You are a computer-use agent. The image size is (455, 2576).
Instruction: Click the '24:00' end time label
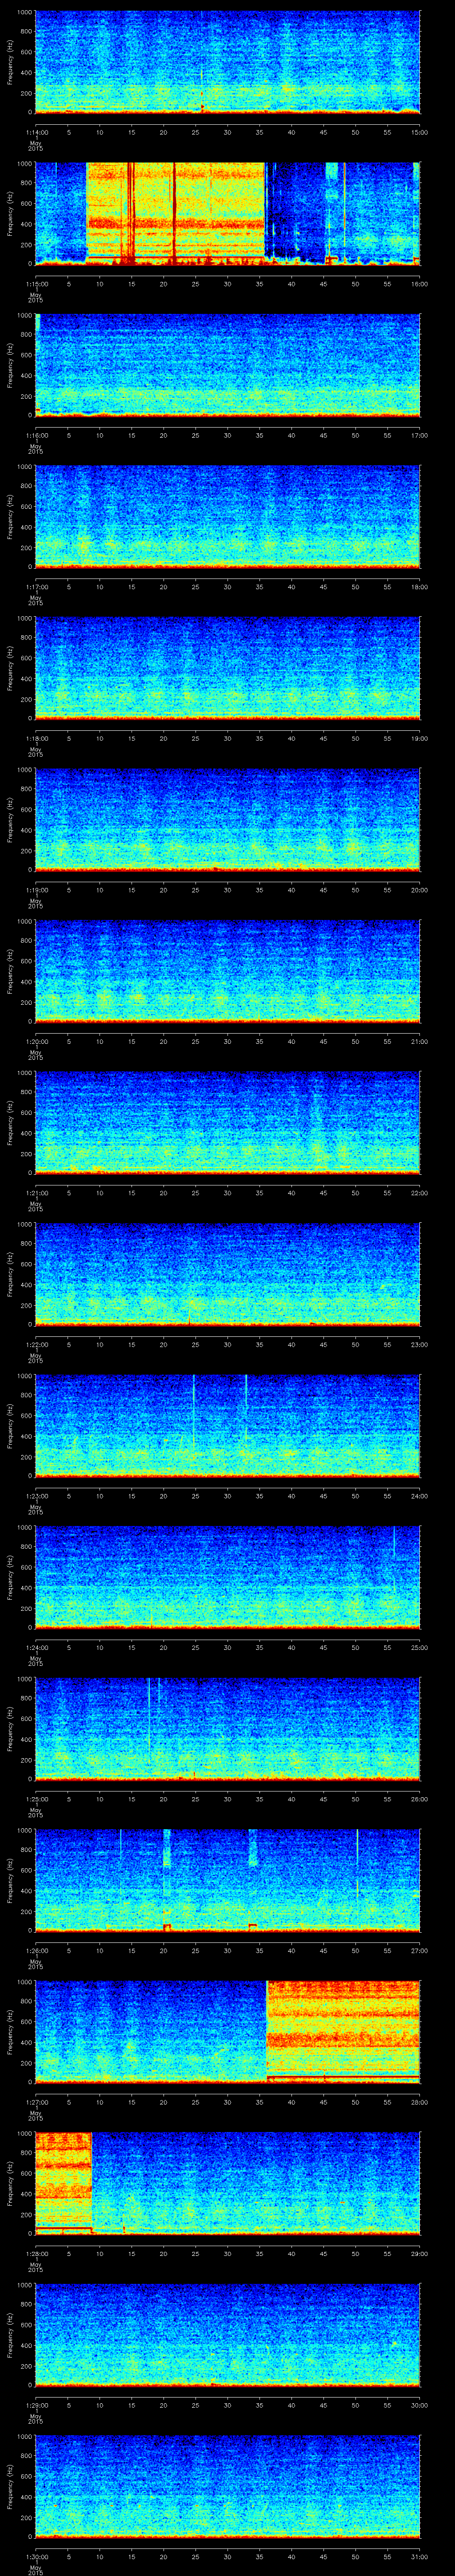tap(420, 1495)
